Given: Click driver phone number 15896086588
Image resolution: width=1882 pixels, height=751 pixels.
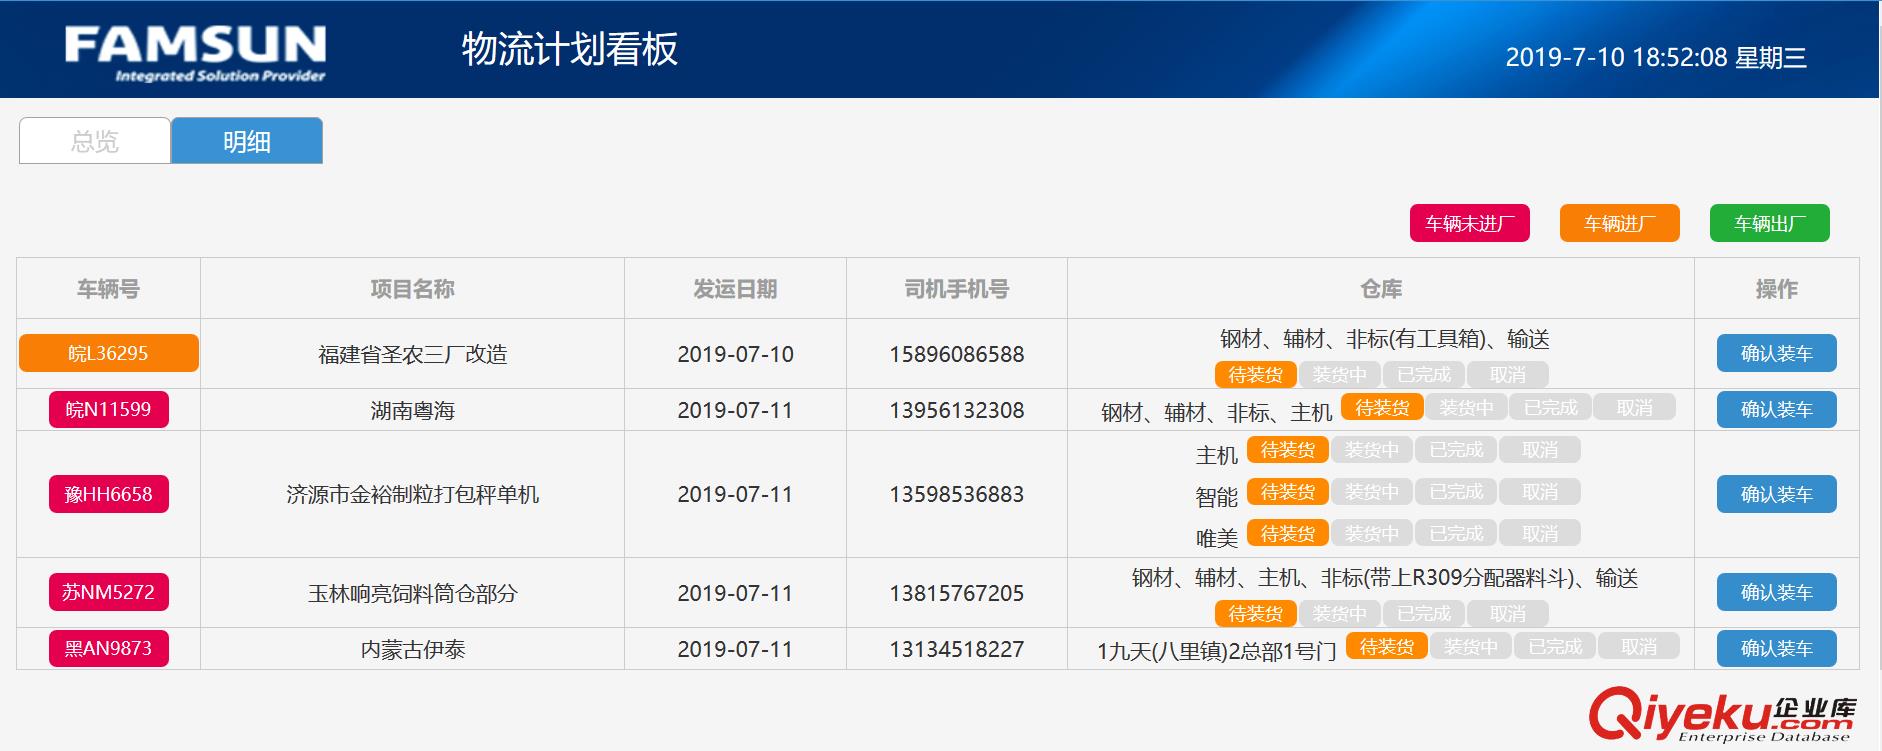Looking at the screenshot, I should [x=956, y=354].
